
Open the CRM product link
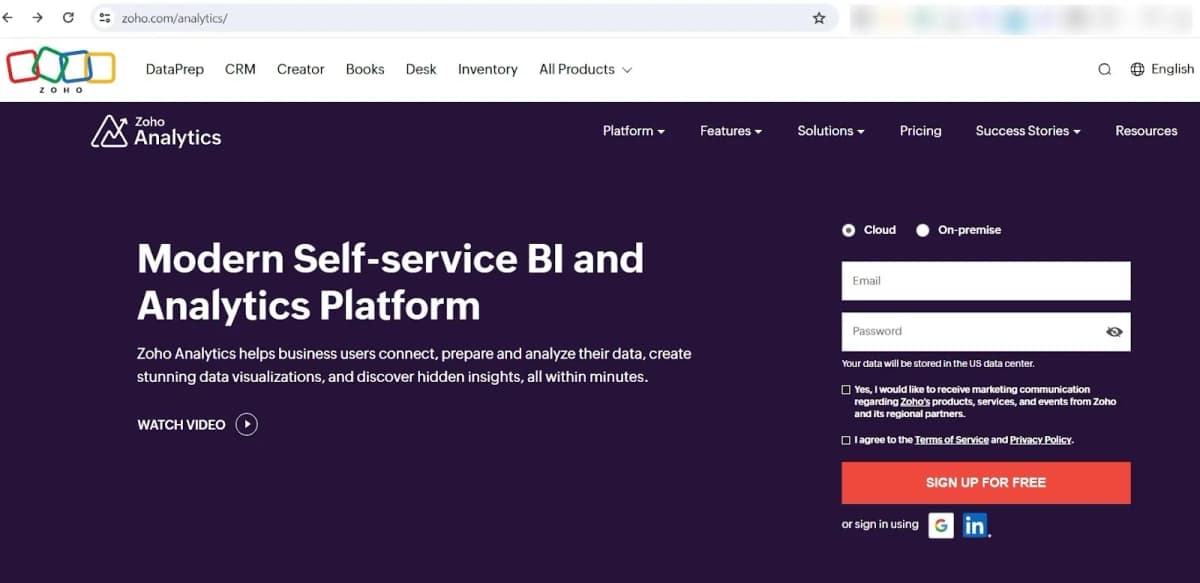tap(240, 69)
